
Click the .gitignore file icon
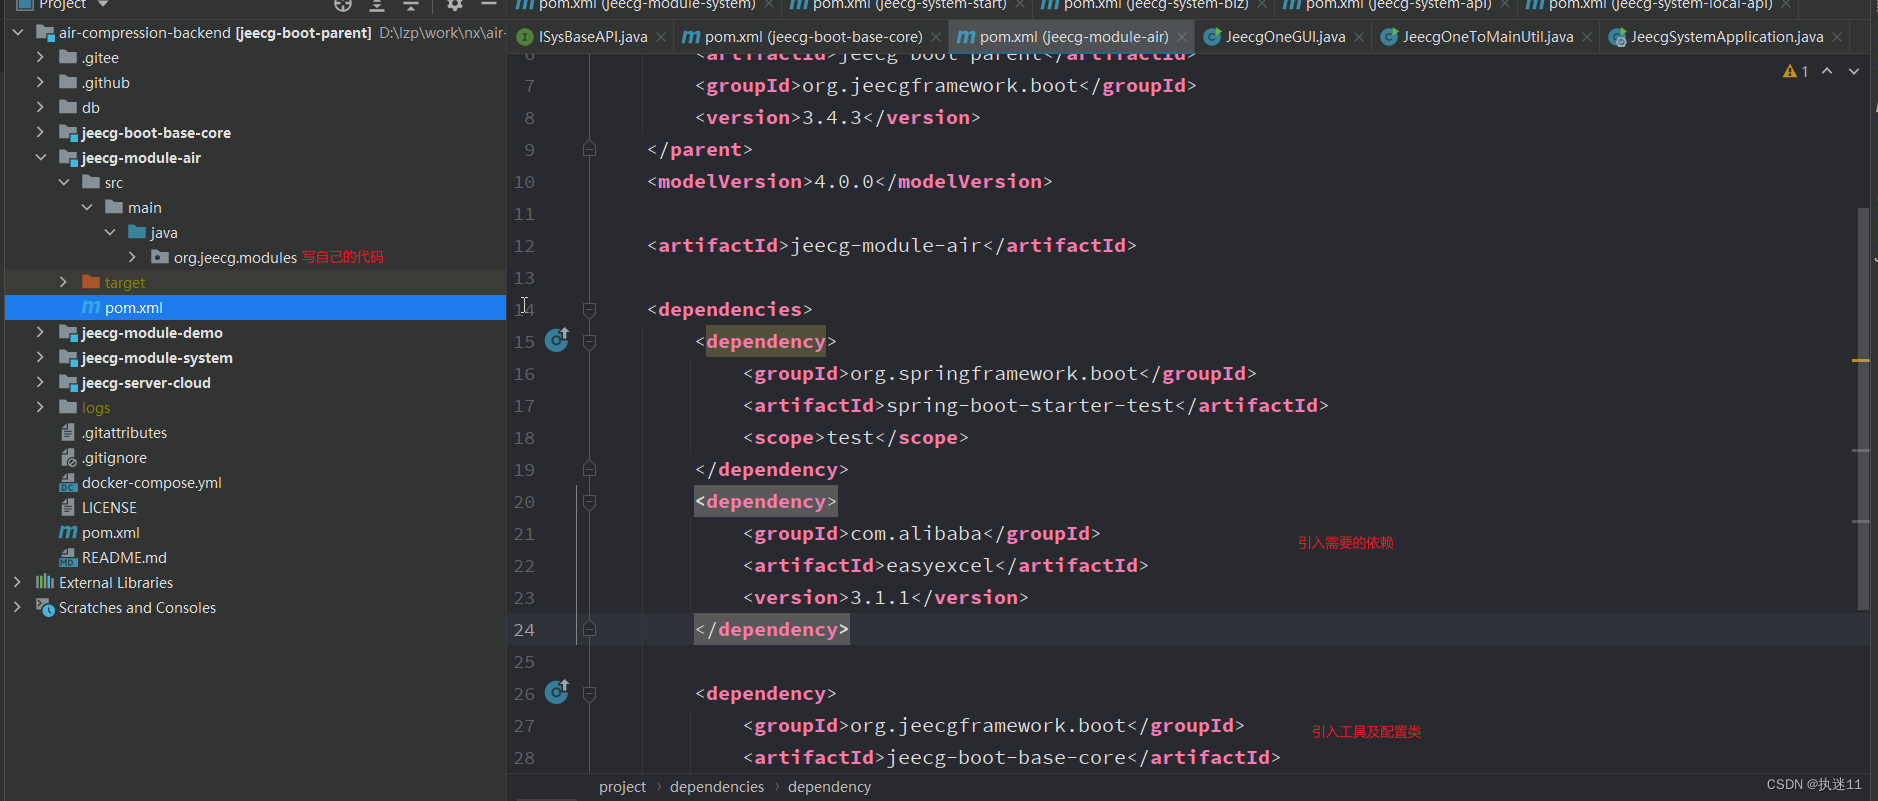68,458
